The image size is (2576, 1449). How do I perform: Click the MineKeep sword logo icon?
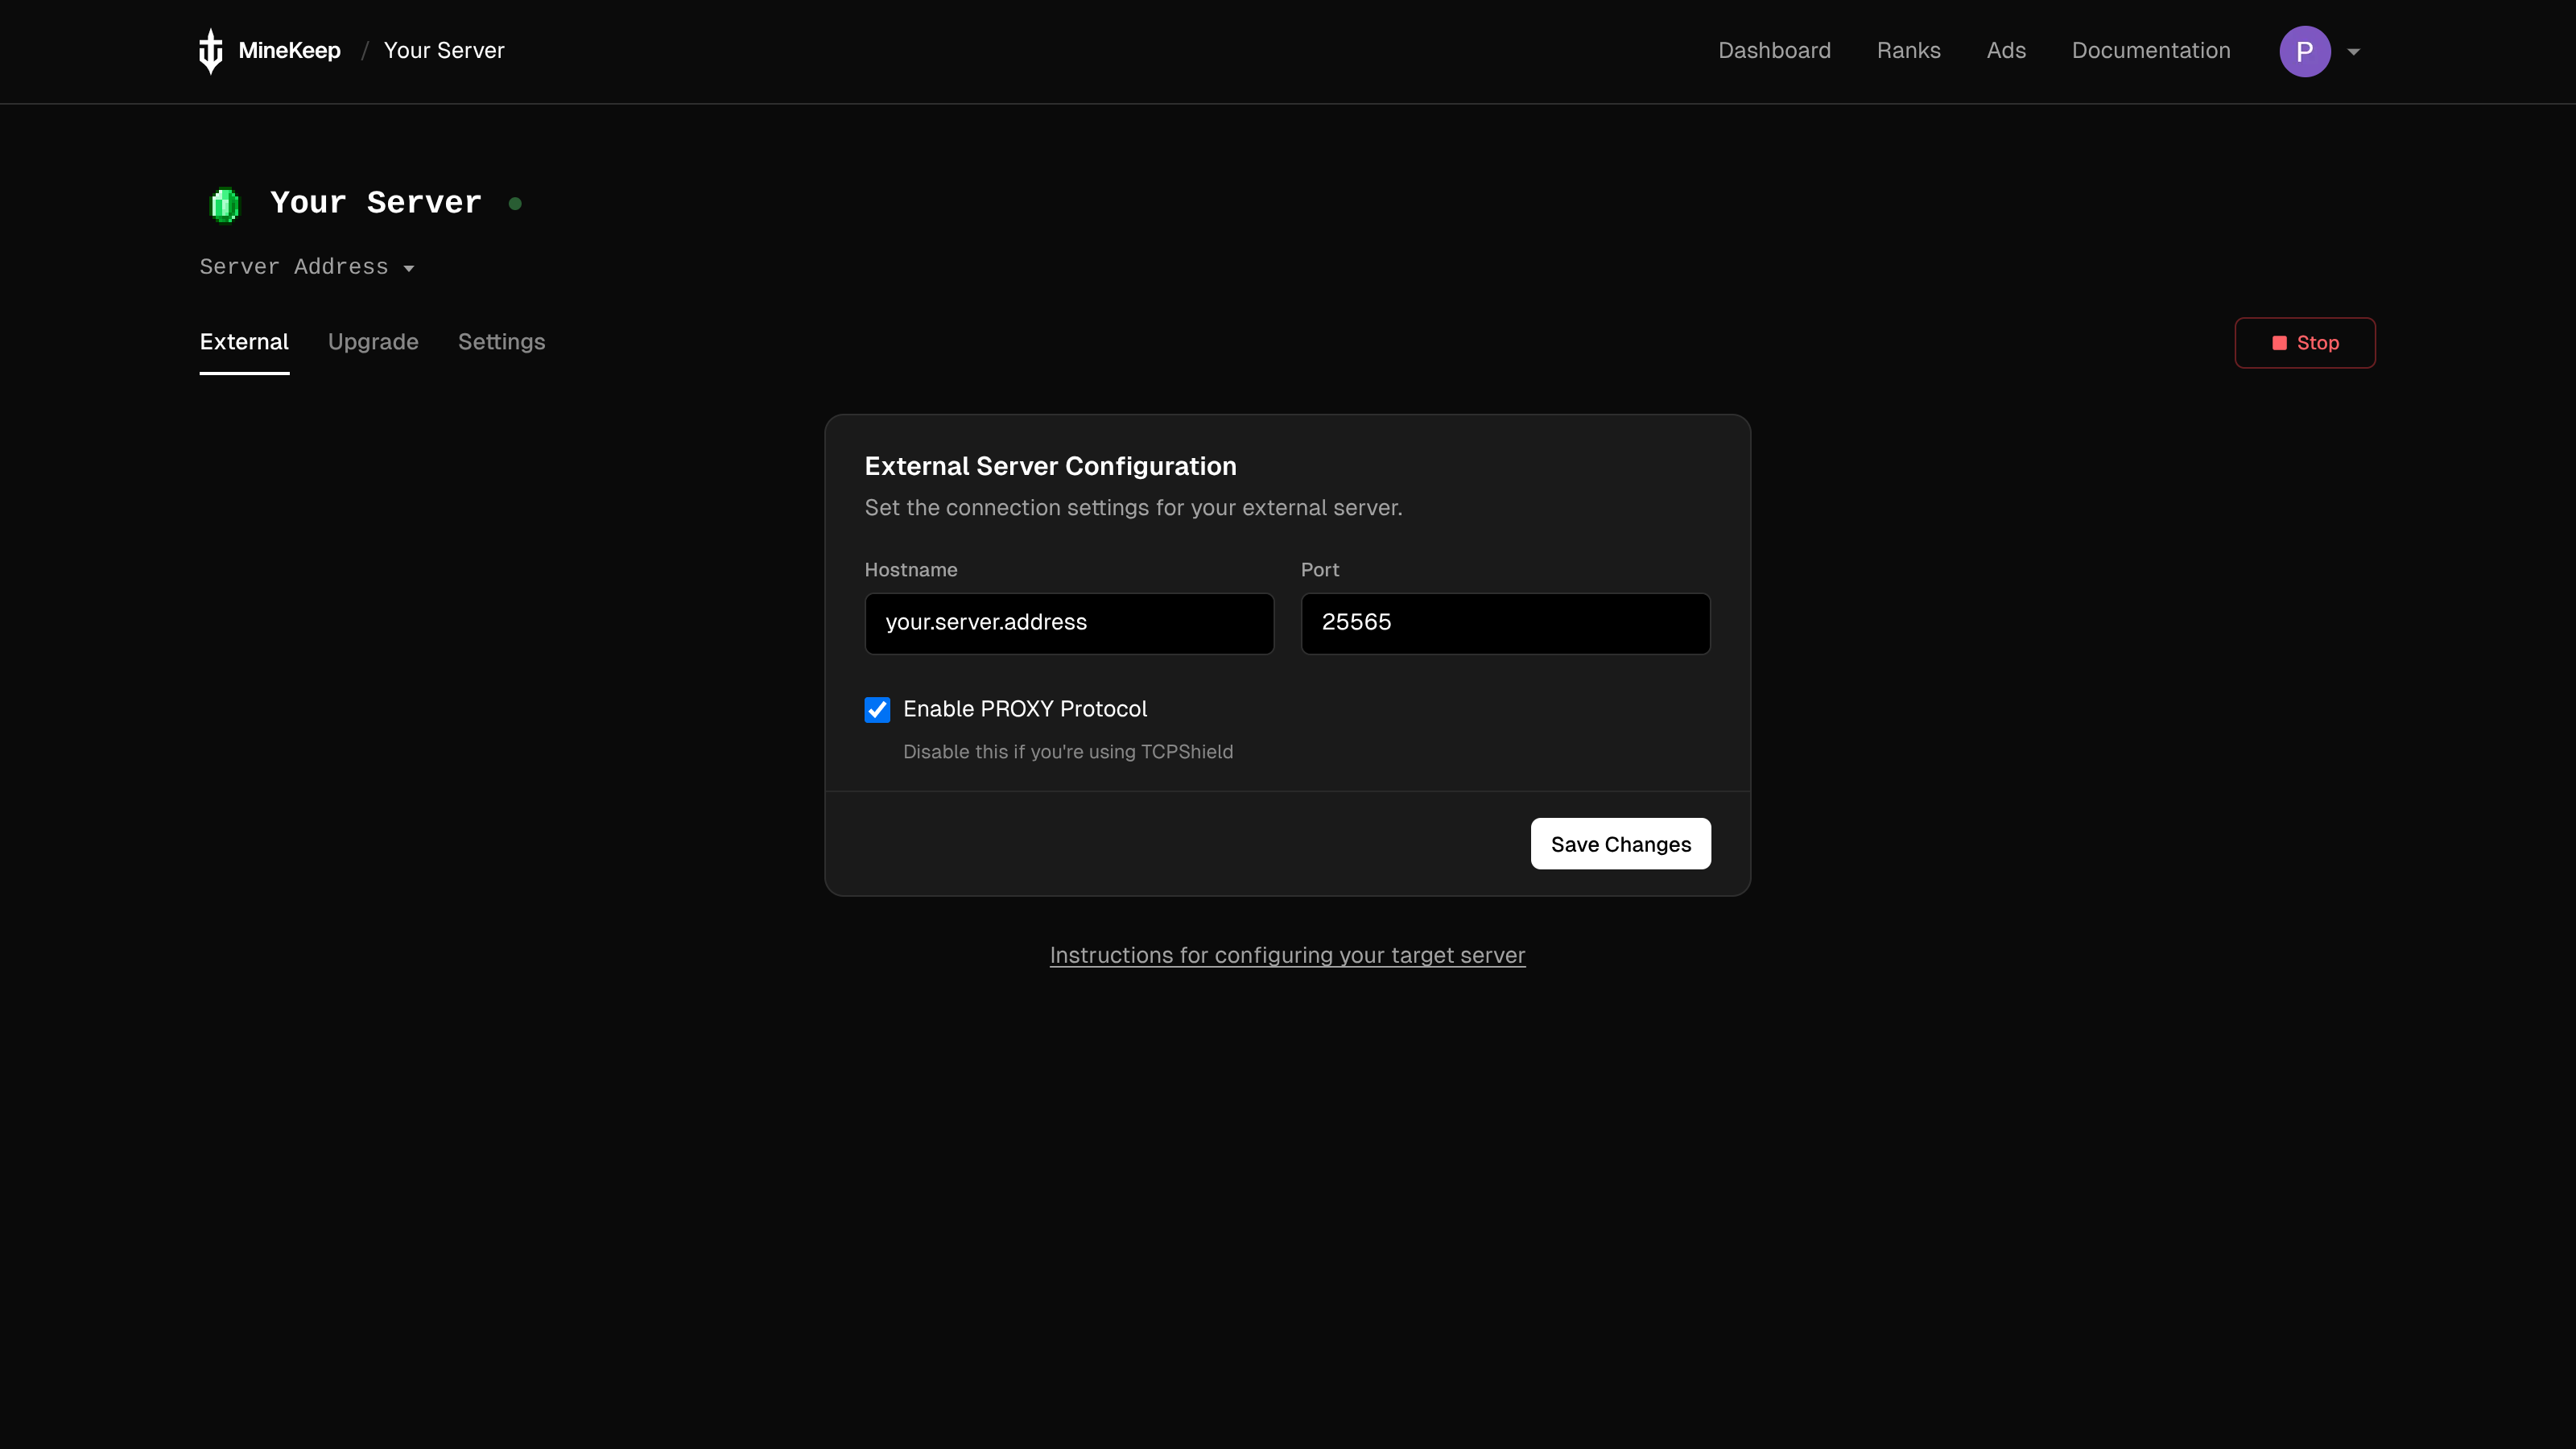coord(210,51)
